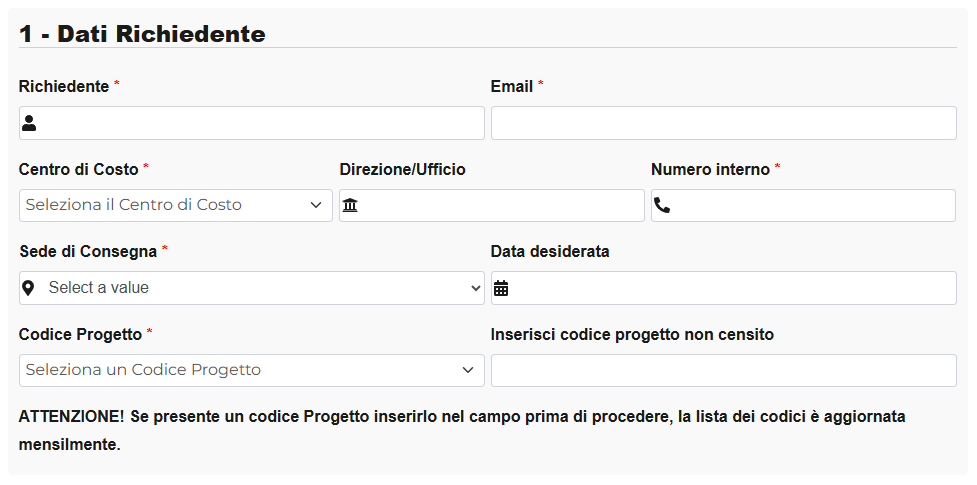The width and height of the screenshot is (977, 485).
Task: Click the bank building icon in Direzione/Ufficio
Action: (x=350, y=205)
